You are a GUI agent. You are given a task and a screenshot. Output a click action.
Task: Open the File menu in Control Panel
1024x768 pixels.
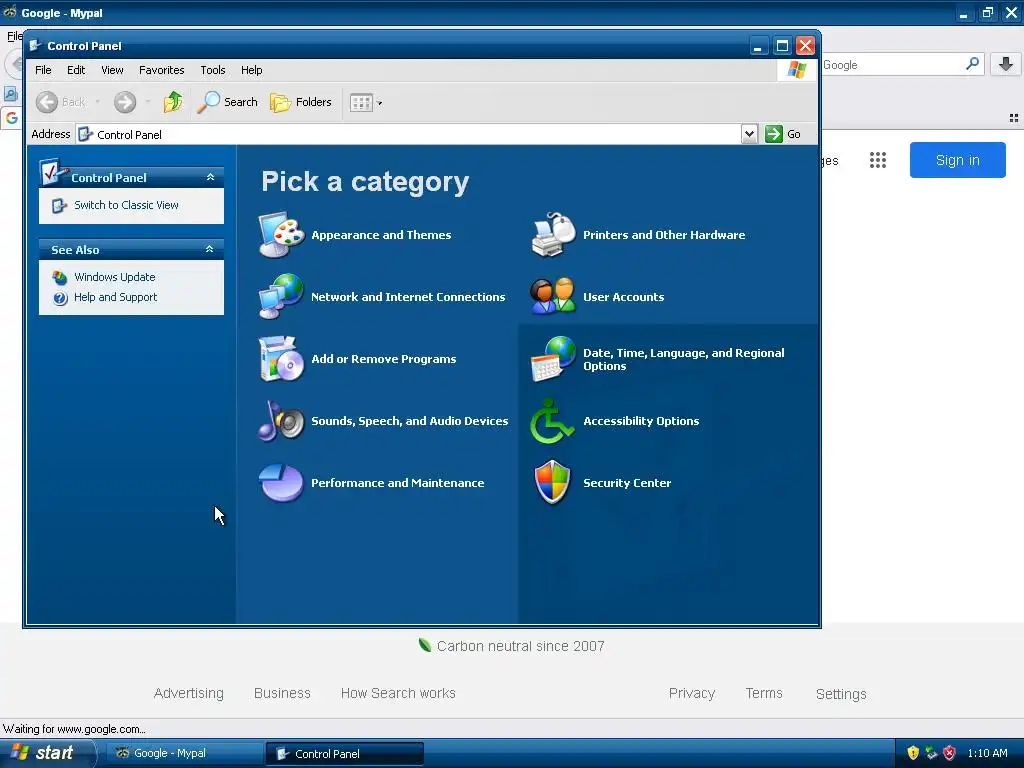[43, 70]
